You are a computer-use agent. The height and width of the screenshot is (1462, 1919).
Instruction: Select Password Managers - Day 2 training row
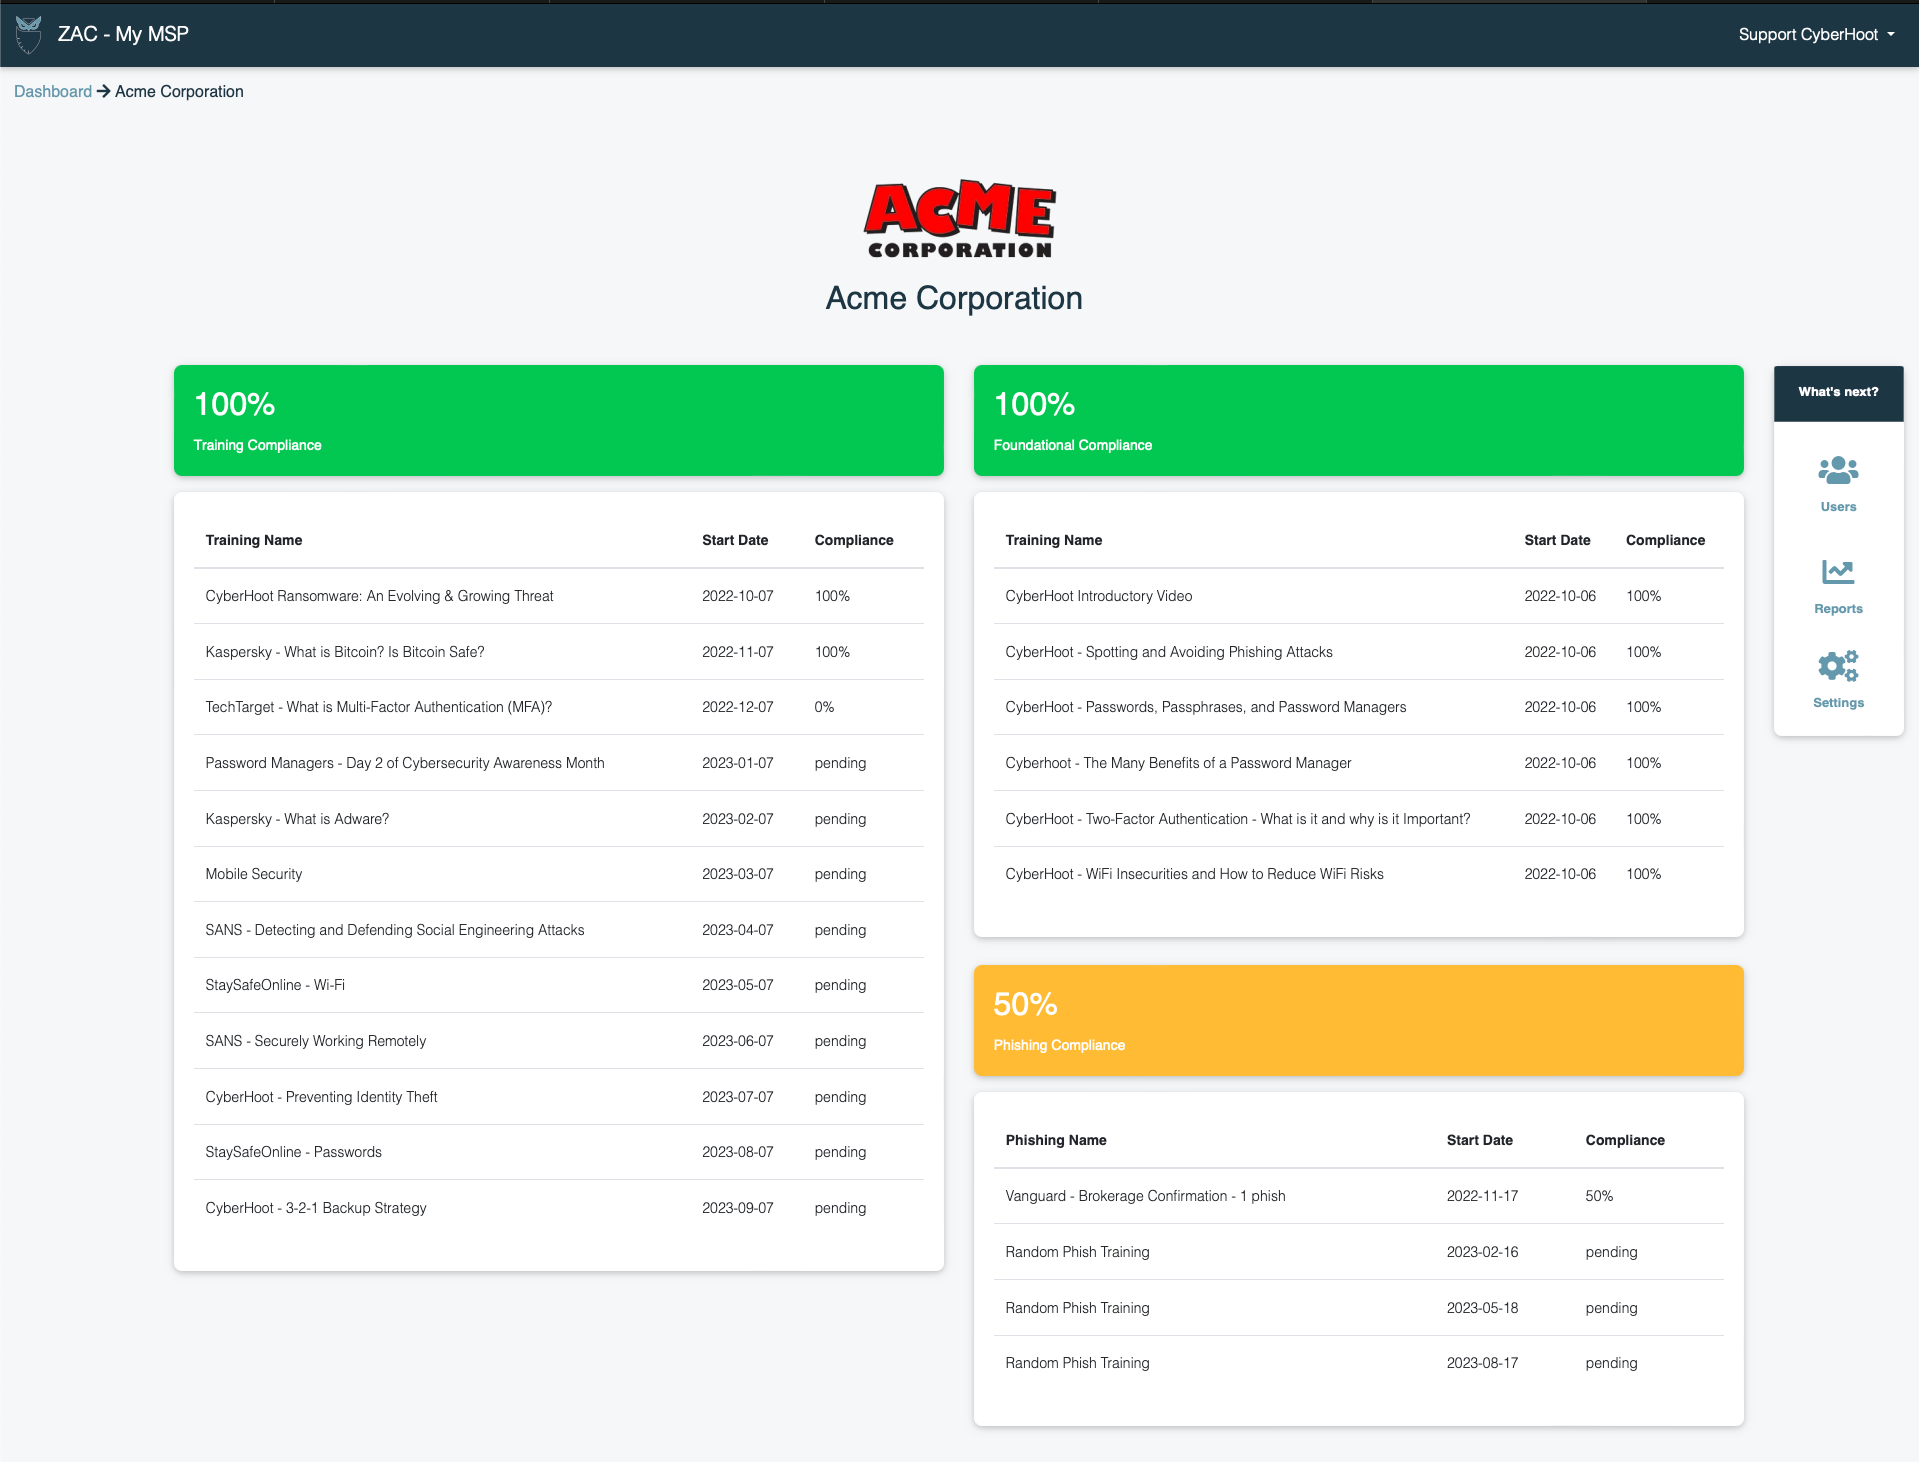[x=558, y=763]
